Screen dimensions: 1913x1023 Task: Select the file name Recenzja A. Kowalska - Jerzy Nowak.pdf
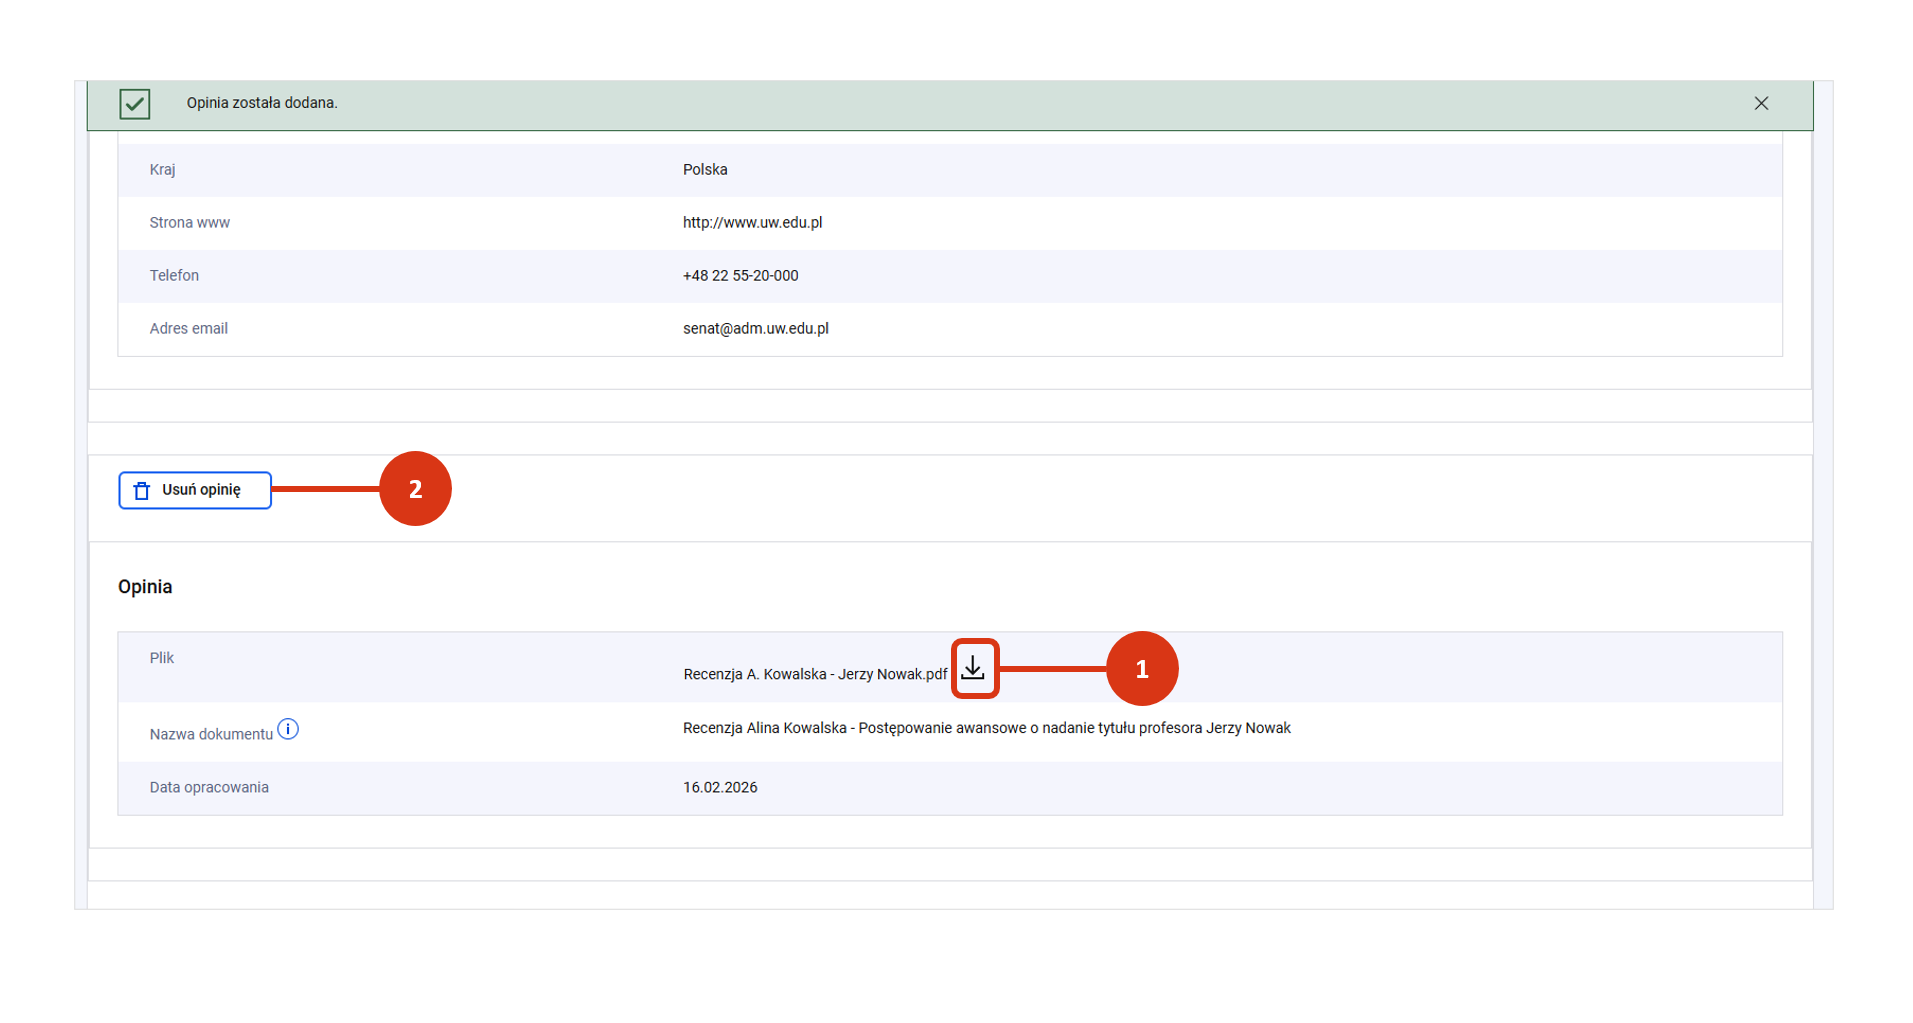coord(814,674)
